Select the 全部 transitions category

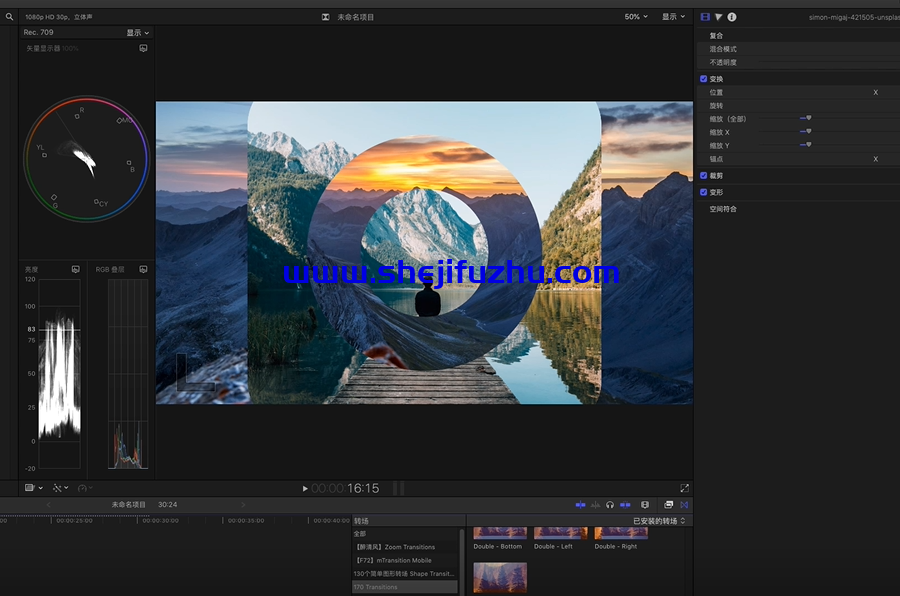(x=405, y=534)
